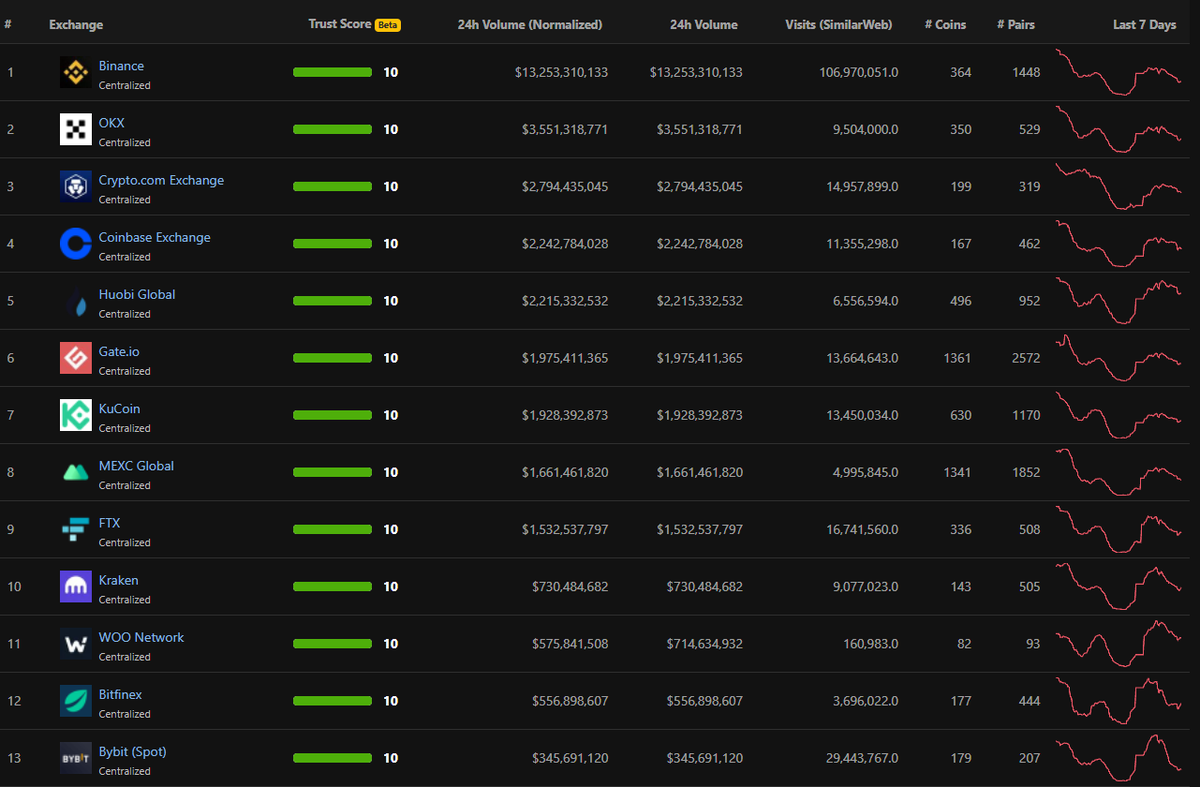Click FTX's 24h volume $1,532,537,797 normalized
This screenshot has height=787, width=1200.
565,529
